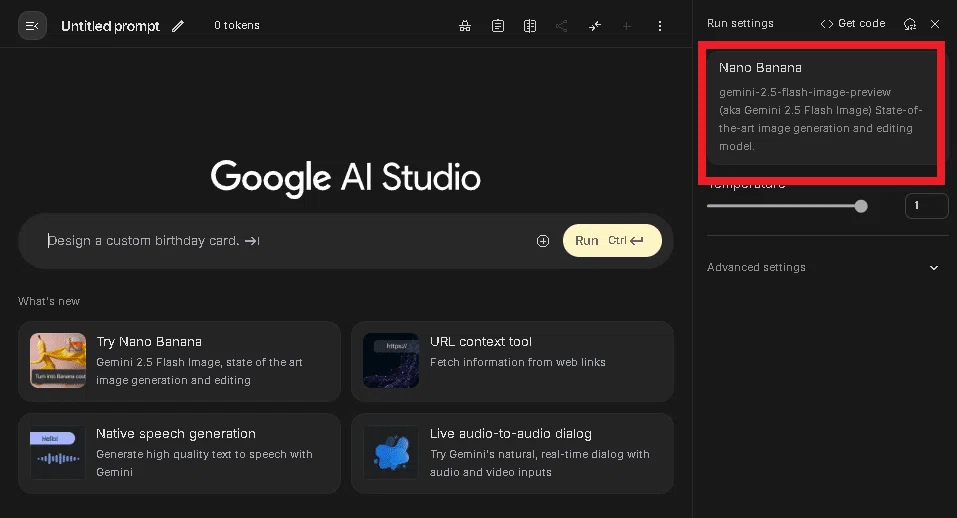
Task: Toggle compare mode icon in toolbar
Action: (x=530, y=26)
